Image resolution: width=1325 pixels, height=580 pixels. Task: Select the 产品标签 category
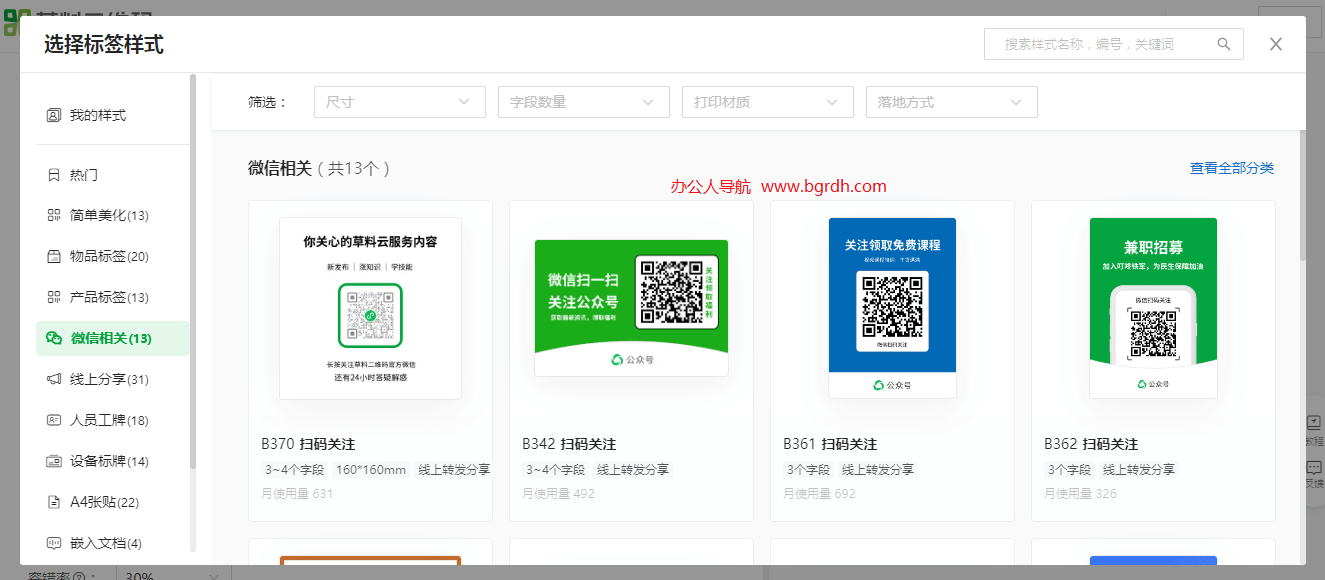tap(109, 297)
